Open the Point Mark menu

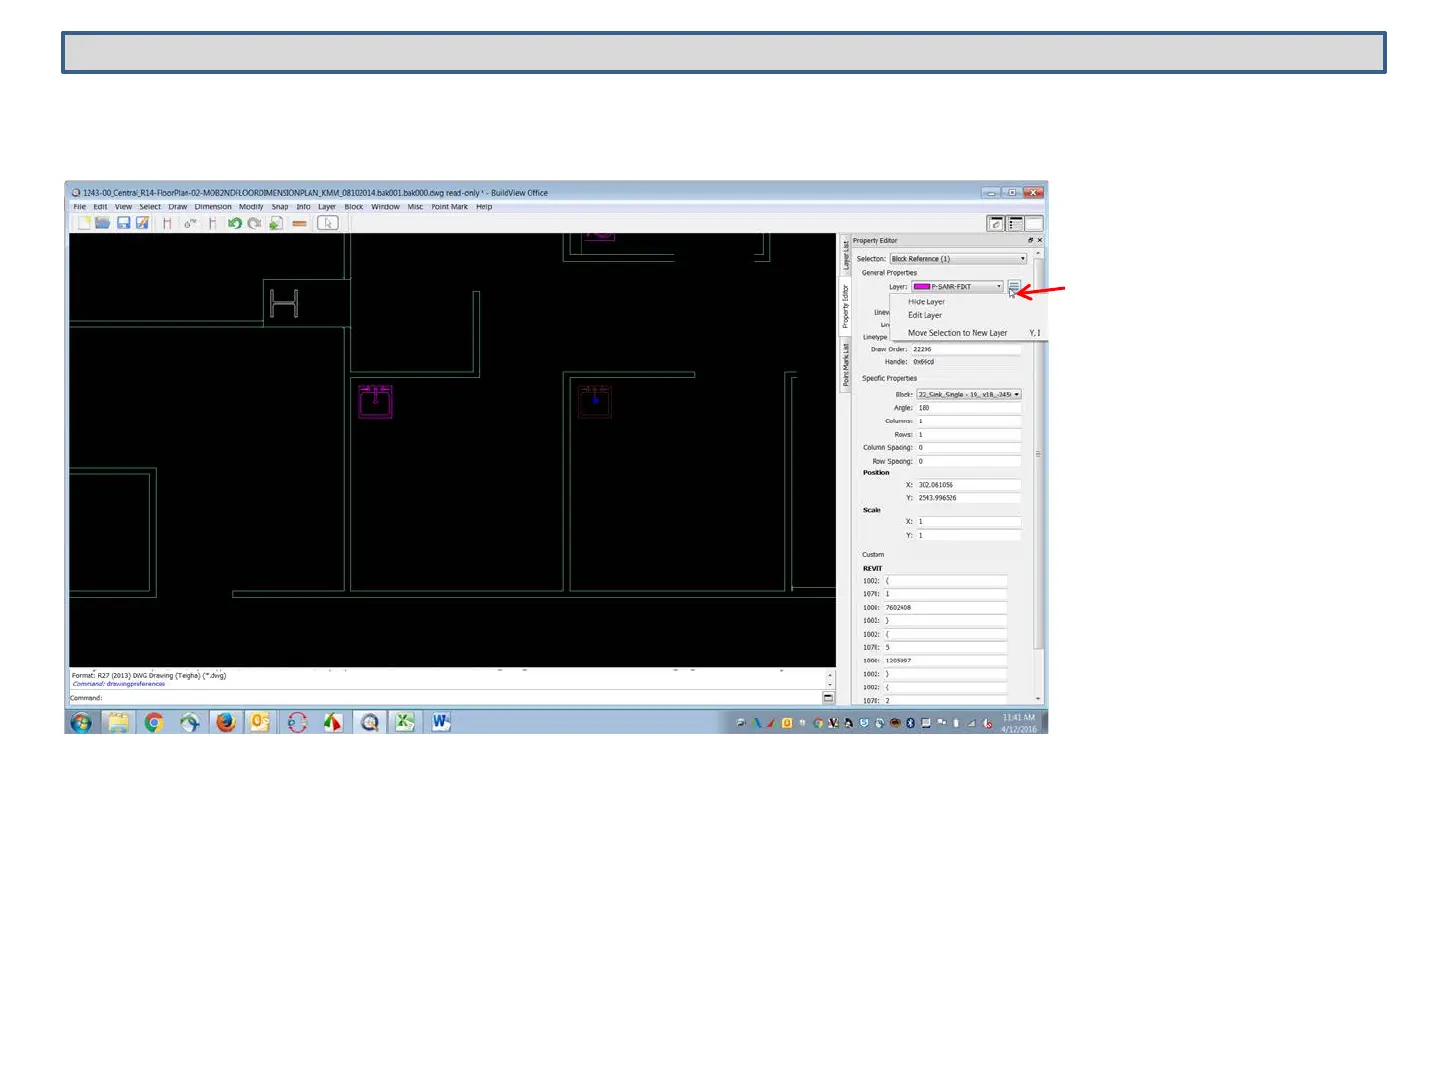pos(450,207)
